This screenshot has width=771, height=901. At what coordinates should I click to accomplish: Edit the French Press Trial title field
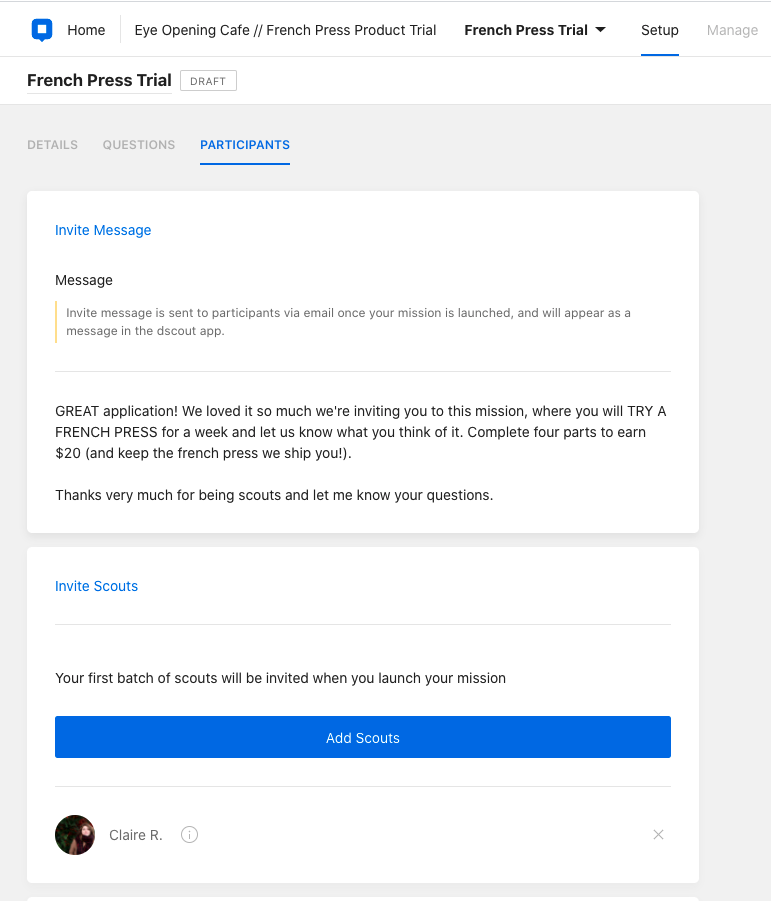(x=99, y=80)
